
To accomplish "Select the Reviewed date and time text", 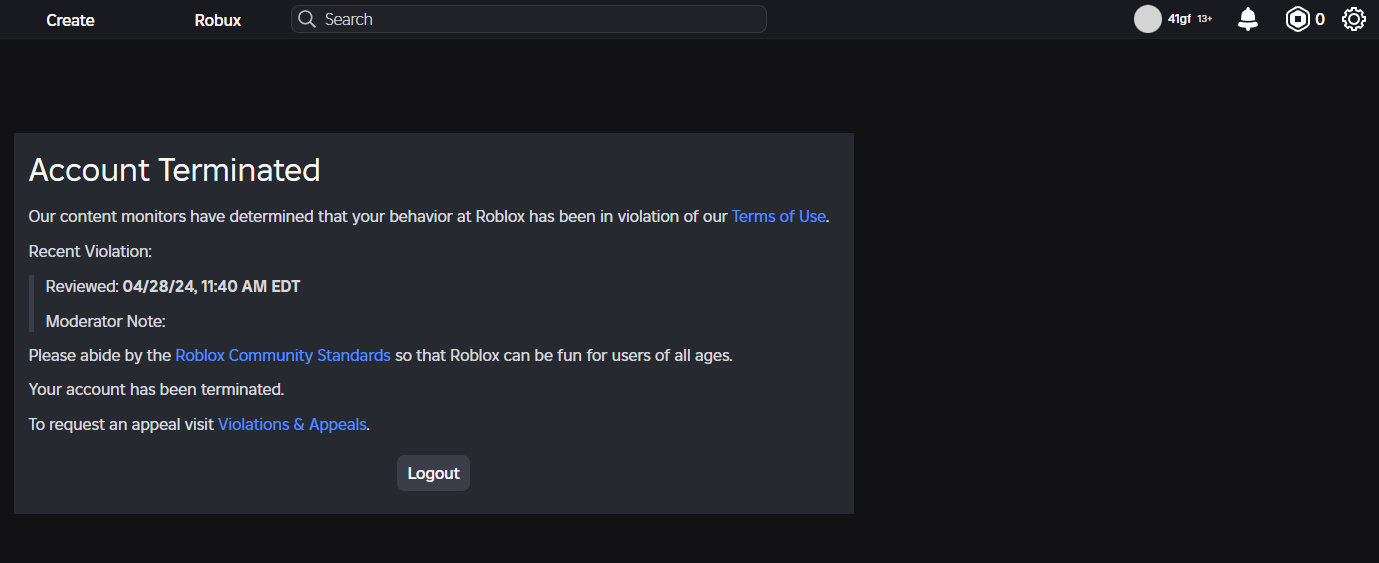I will tap(211, 286).
